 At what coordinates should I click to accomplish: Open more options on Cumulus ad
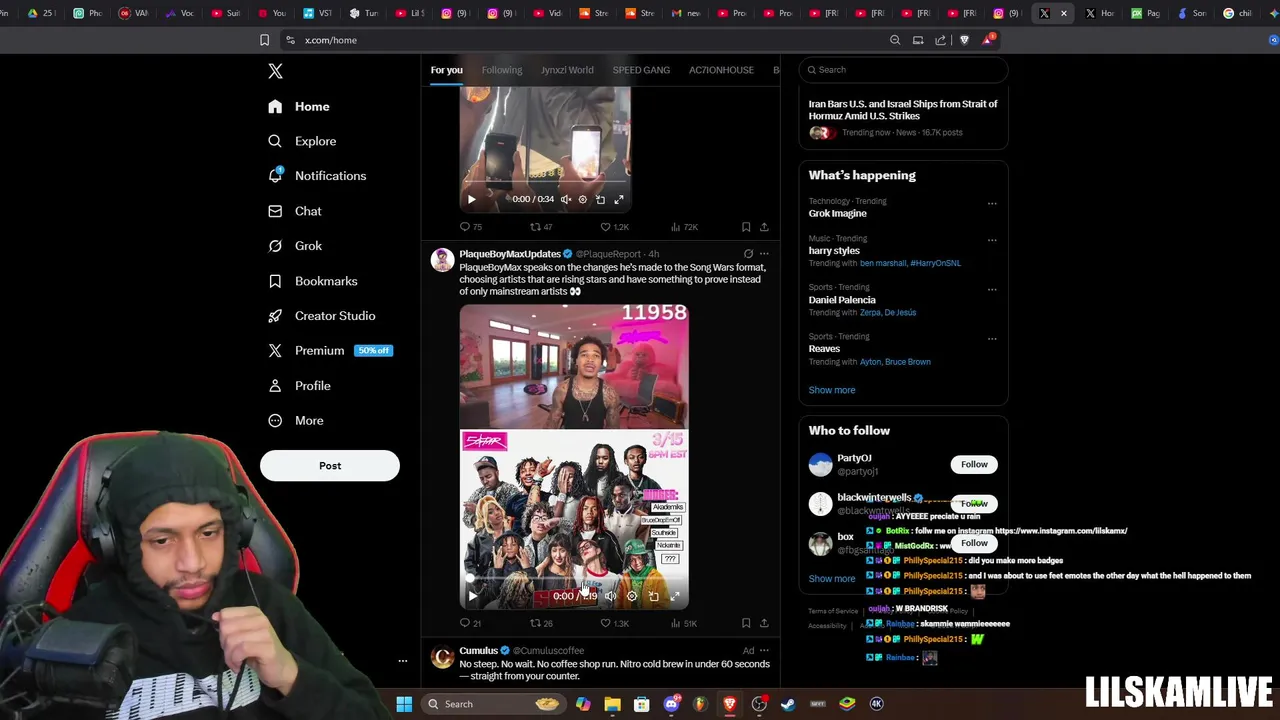tap(764, 651)
